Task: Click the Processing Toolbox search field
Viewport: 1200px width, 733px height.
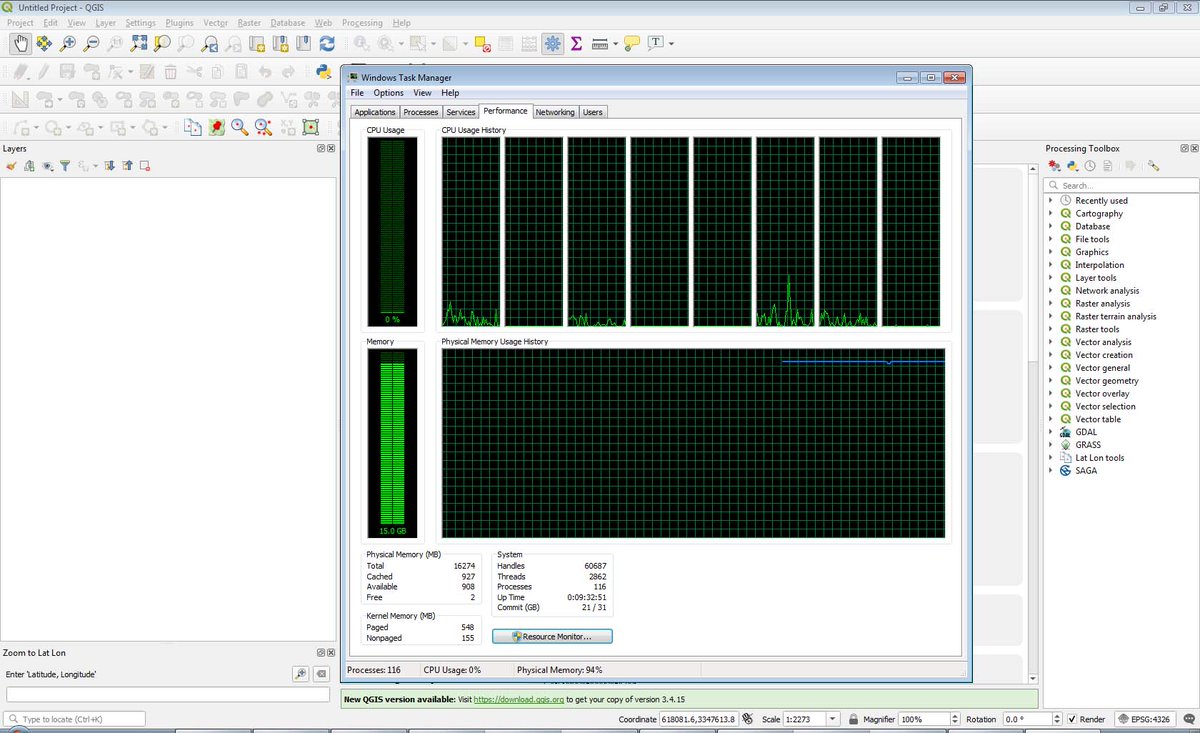Action: point(1121,185)
